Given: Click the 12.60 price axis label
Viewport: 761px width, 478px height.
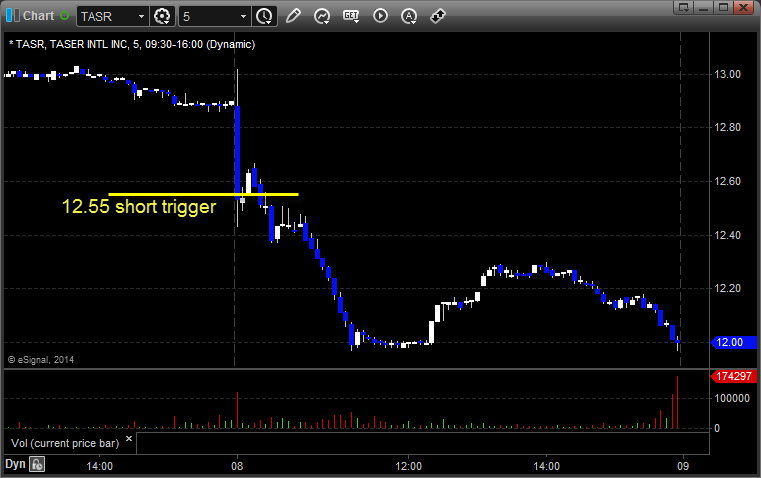Looking at the screenshot, I should point(728,181).
